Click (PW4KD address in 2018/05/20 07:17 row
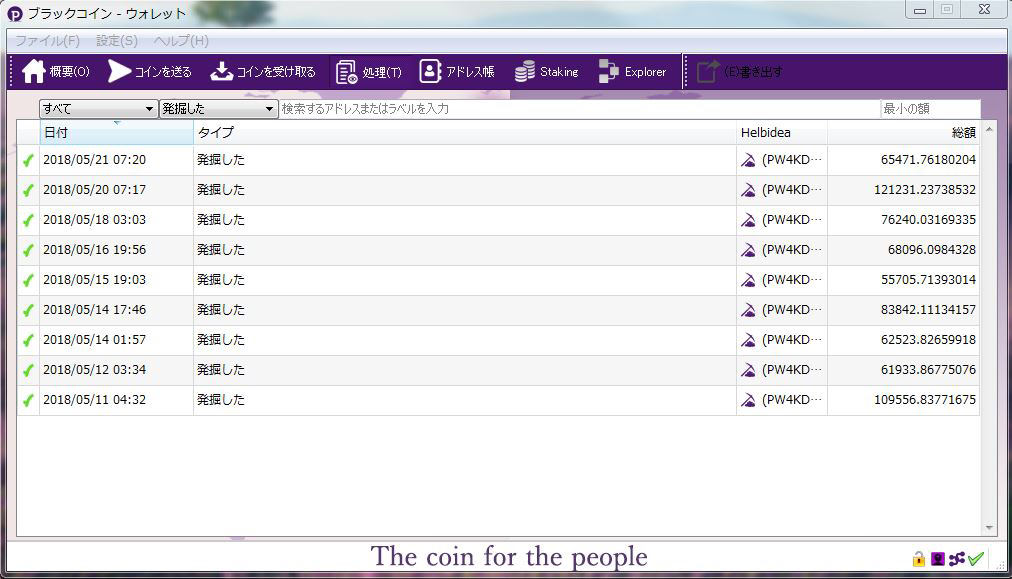1012x579 pixels. pos(791,190)
